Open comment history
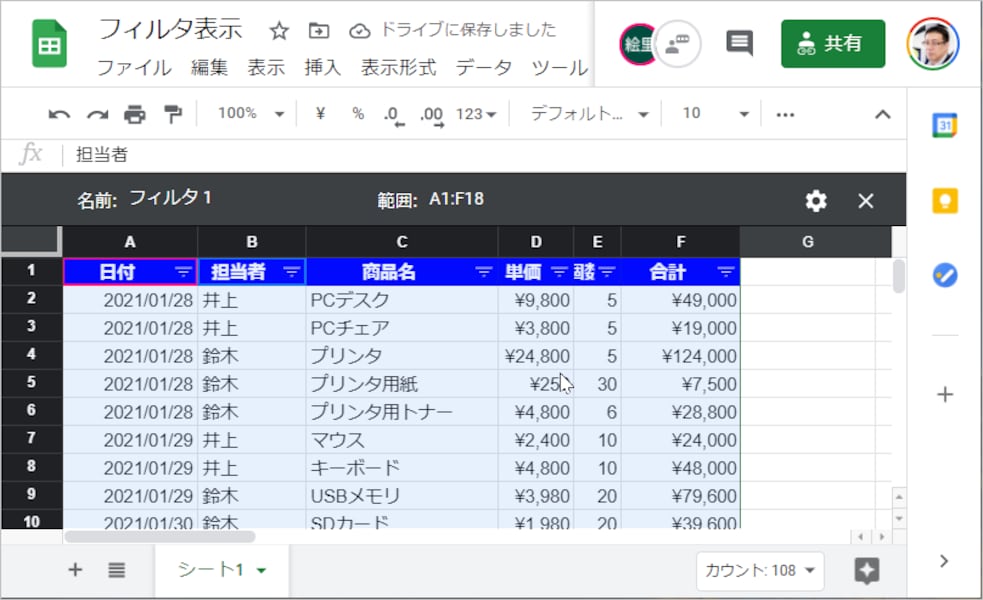Image resolution: width=983 pixels, height=600 pixels. pos(740,43)
